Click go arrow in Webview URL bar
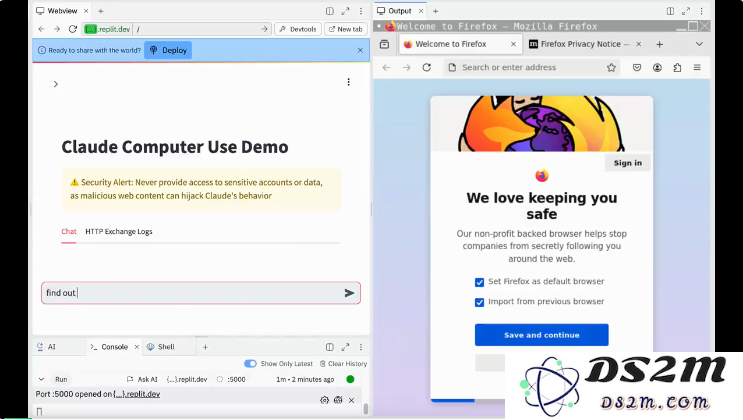 coord(264,29)
